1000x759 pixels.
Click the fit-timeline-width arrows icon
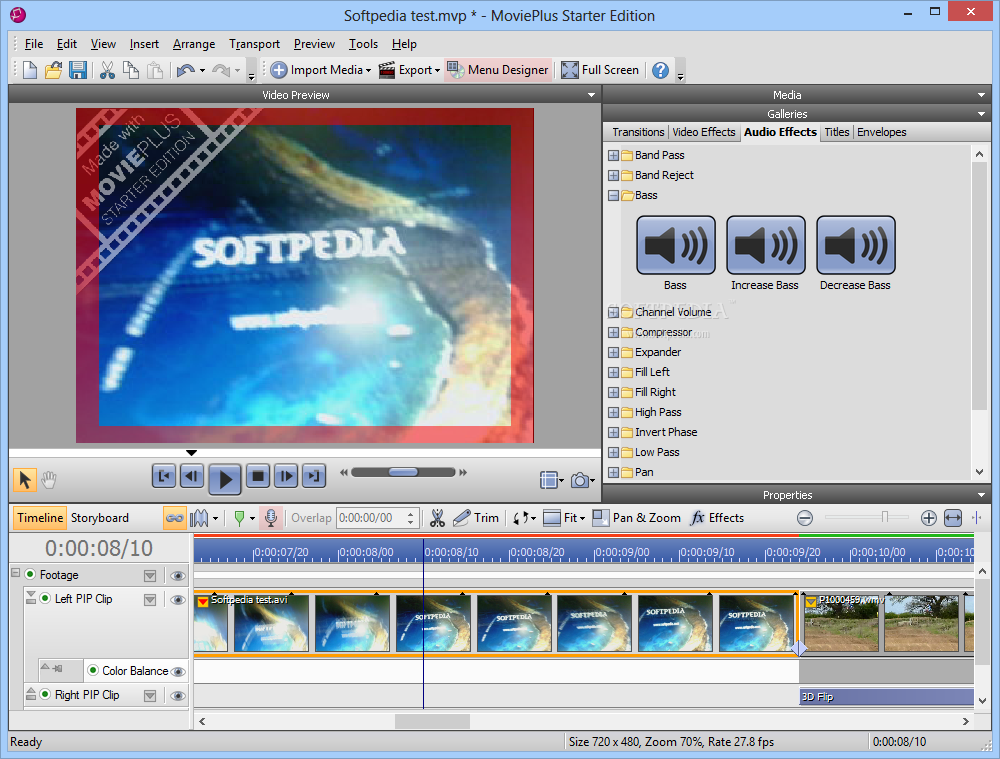pyautogui.click(x=953, y=518)
